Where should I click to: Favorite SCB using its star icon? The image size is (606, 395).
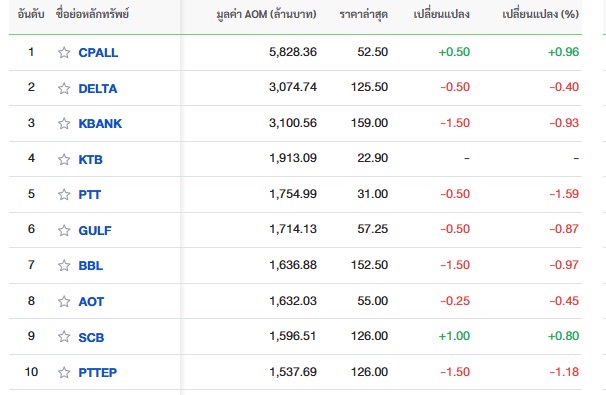pos(64,337)
